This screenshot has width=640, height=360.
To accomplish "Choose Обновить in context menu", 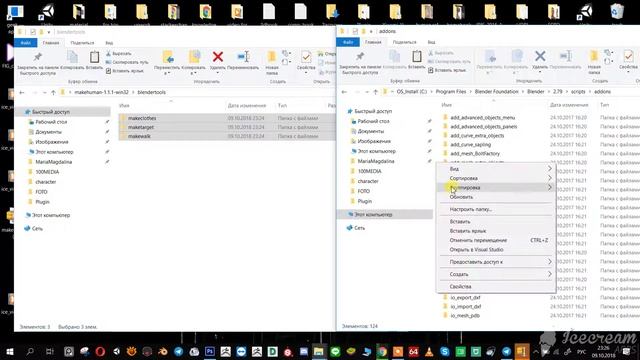I will tap(496, 197).
